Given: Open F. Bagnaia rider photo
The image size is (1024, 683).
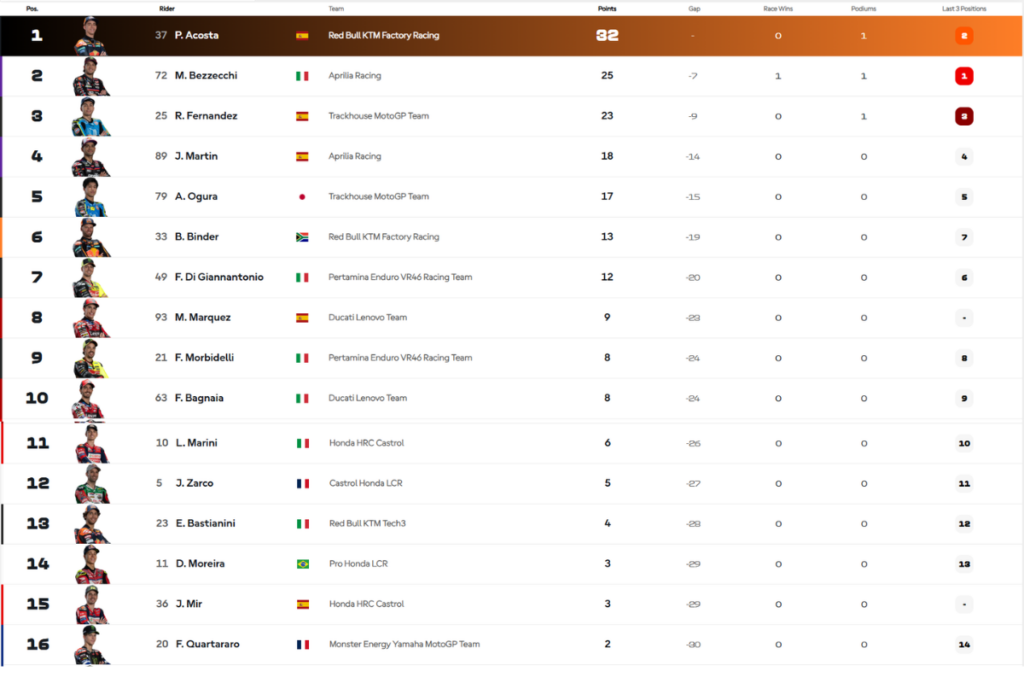Looking at the screenshot, I should tap(90, 399).
